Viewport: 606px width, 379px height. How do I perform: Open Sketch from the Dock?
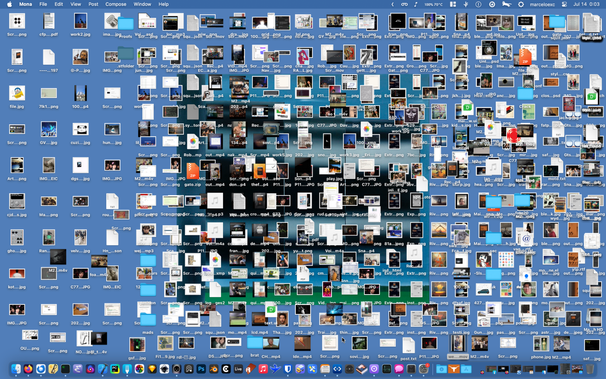(x=152, y=369)
